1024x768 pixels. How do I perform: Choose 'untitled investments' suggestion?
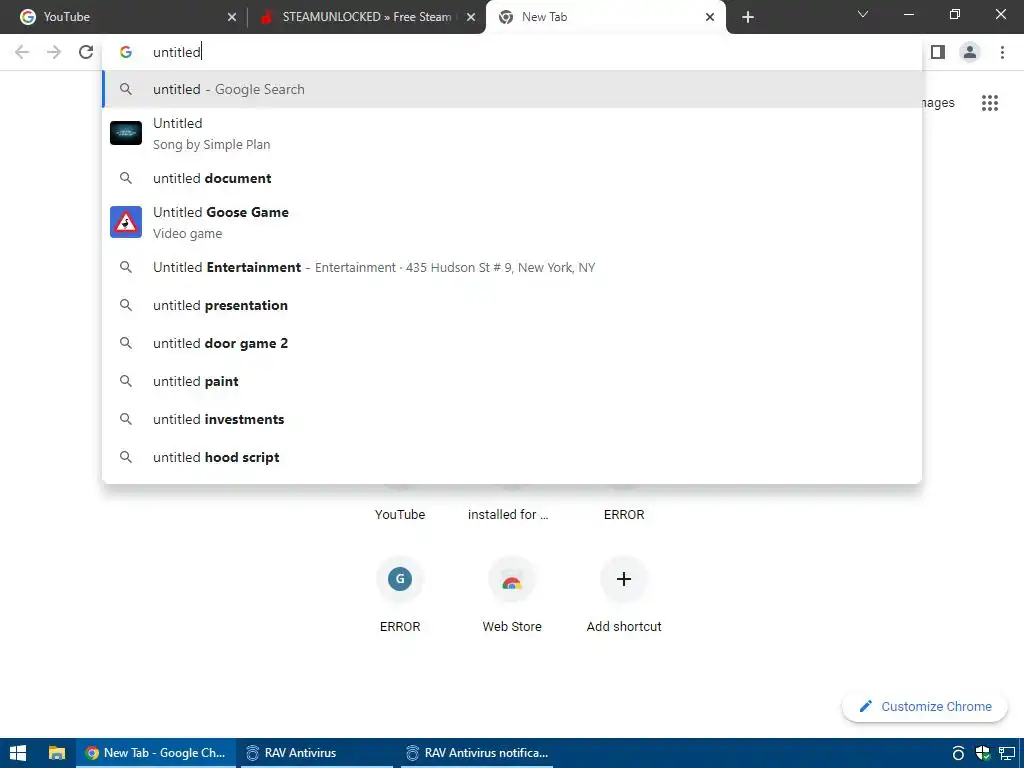click(x=512, y=419)
